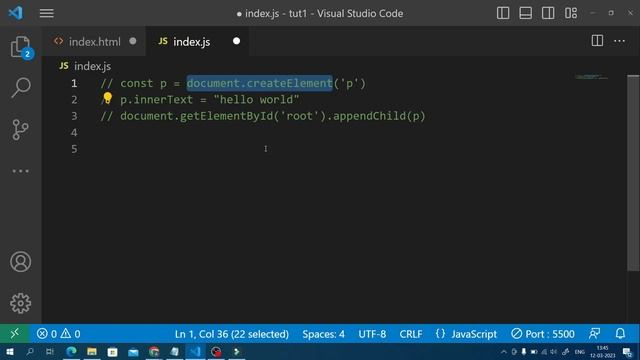Show additional views ellipsis in activity bar

[x=20, y=171]
